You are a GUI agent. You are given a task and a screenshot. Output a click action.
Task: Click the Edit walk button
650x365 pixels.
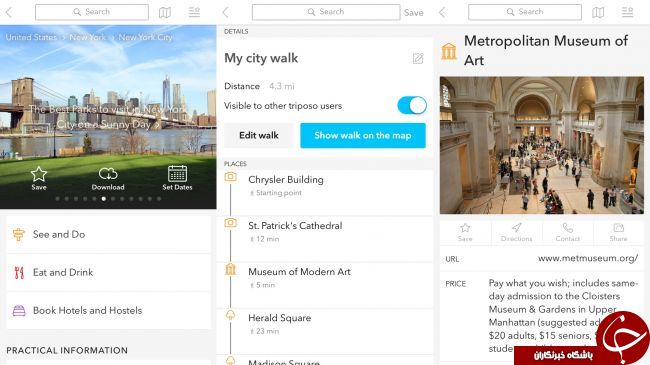[259, 135]
